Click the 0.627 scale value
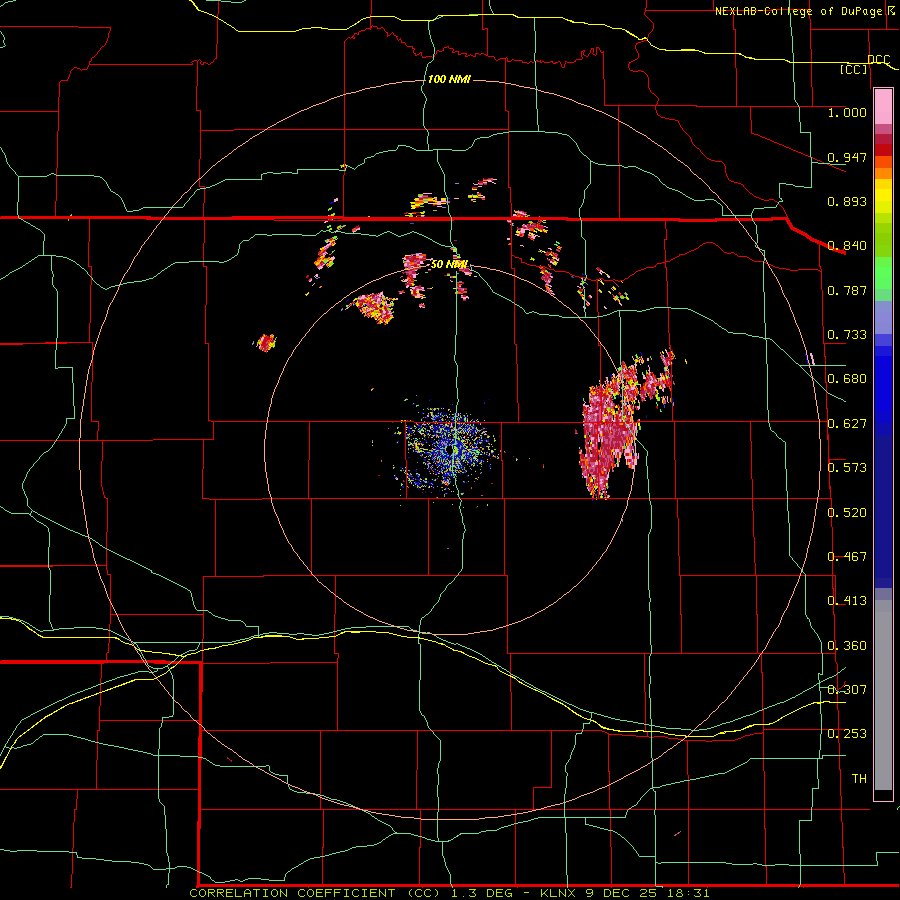 coord(847,424)
